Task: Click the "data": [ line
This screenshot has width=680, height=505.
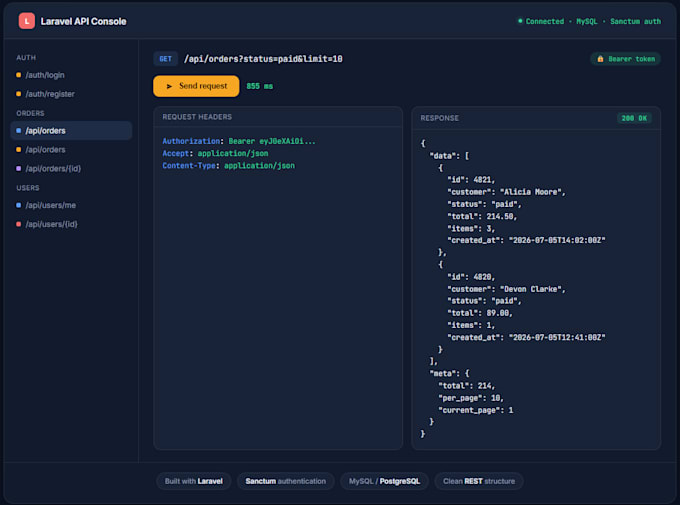Action: 449,156
